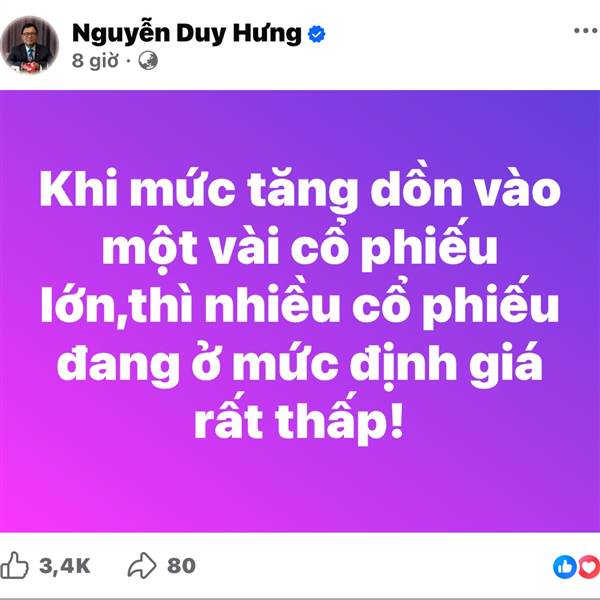Viewport: 600px width, 600px height.
Task: Open the three-dot post options menu
Action: (586, 31)
